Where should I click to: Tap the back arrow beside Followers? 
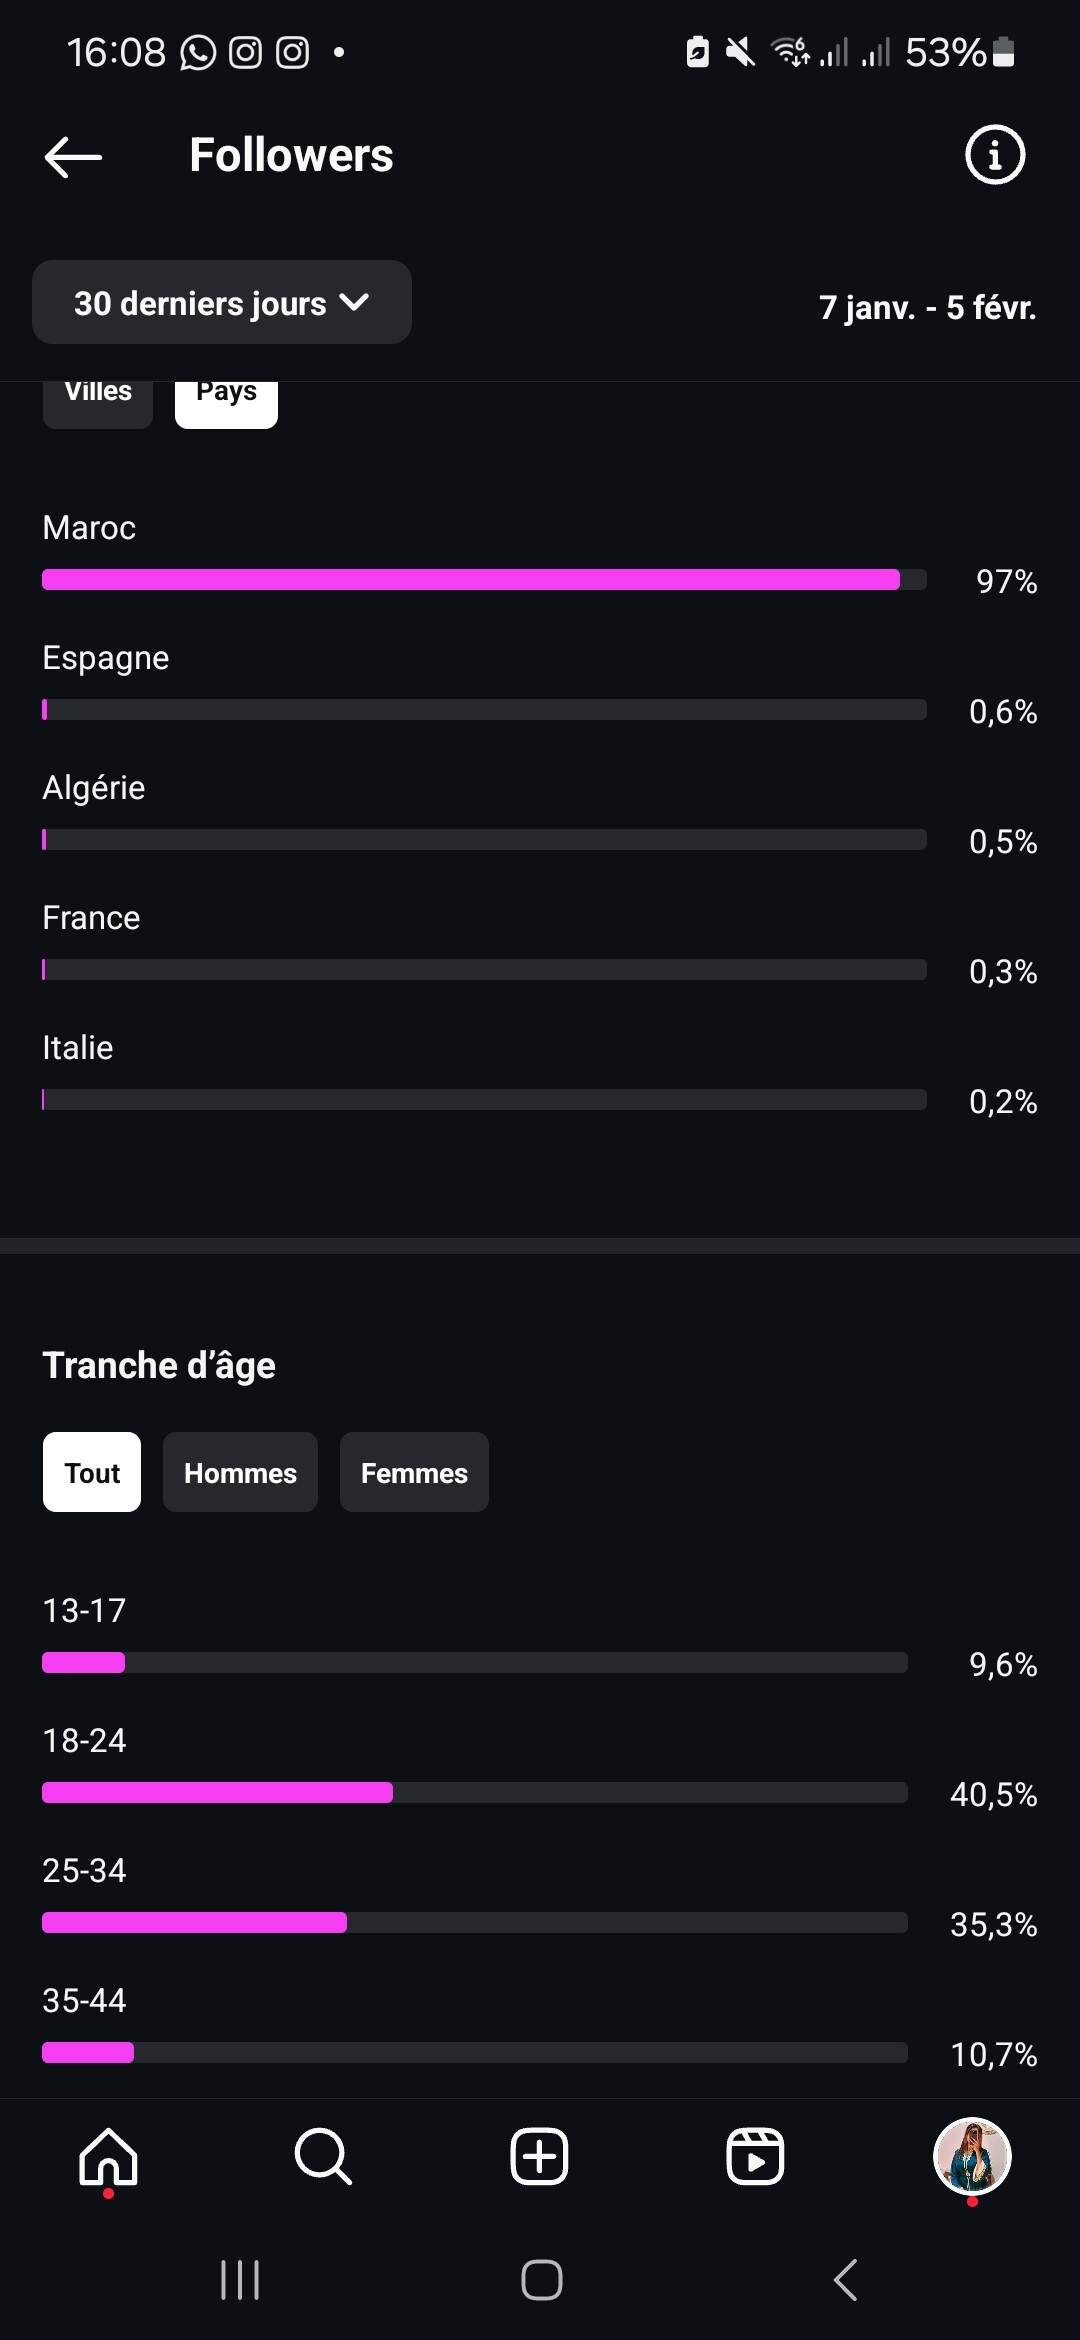(x=73, y=157)
